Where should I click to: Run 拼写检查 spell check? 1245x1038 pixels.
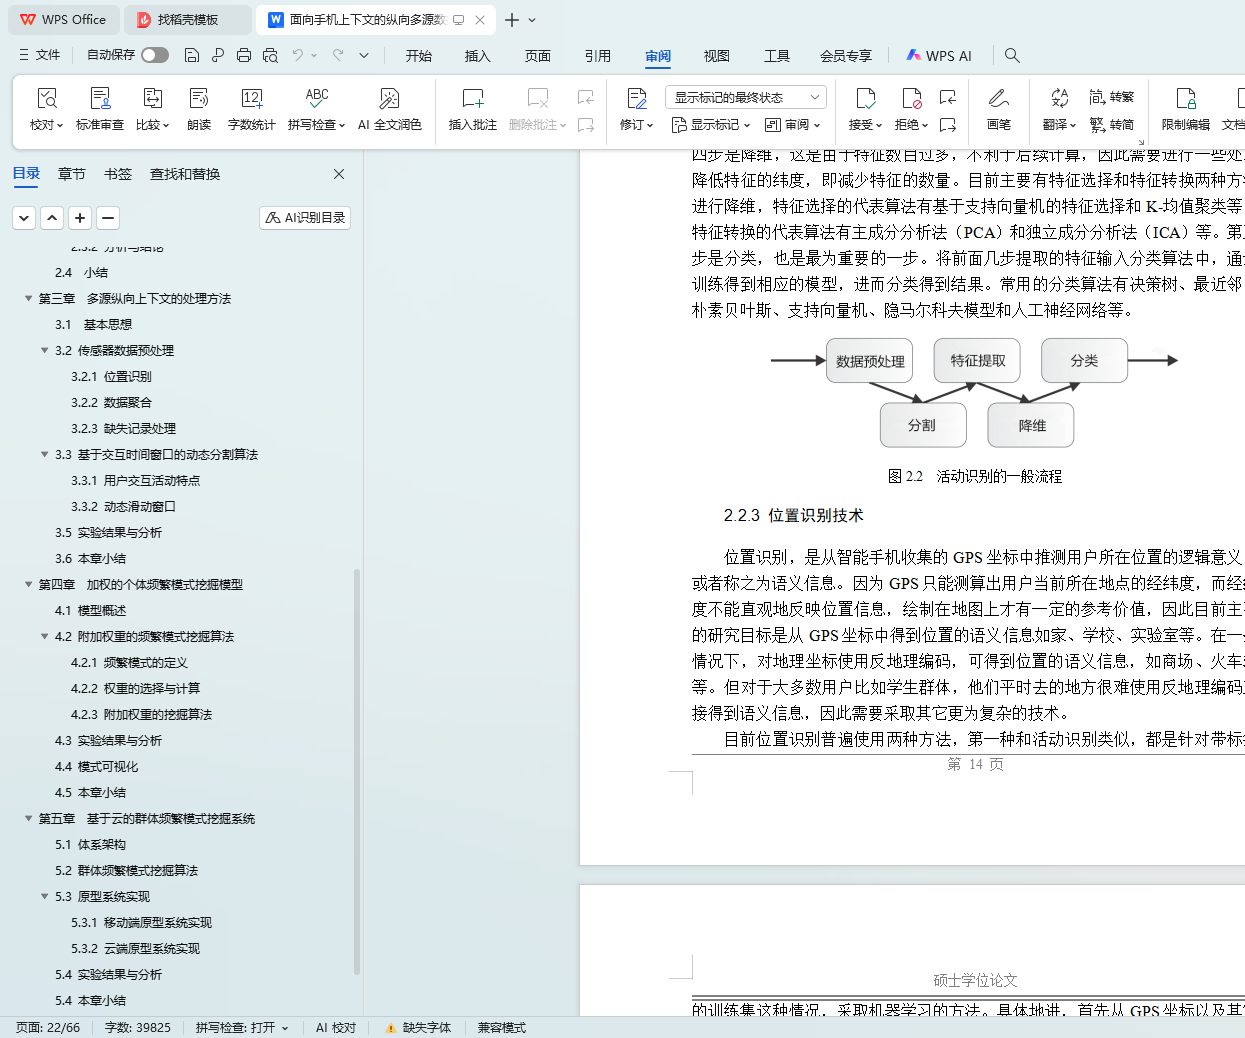(x=316, y=109)
